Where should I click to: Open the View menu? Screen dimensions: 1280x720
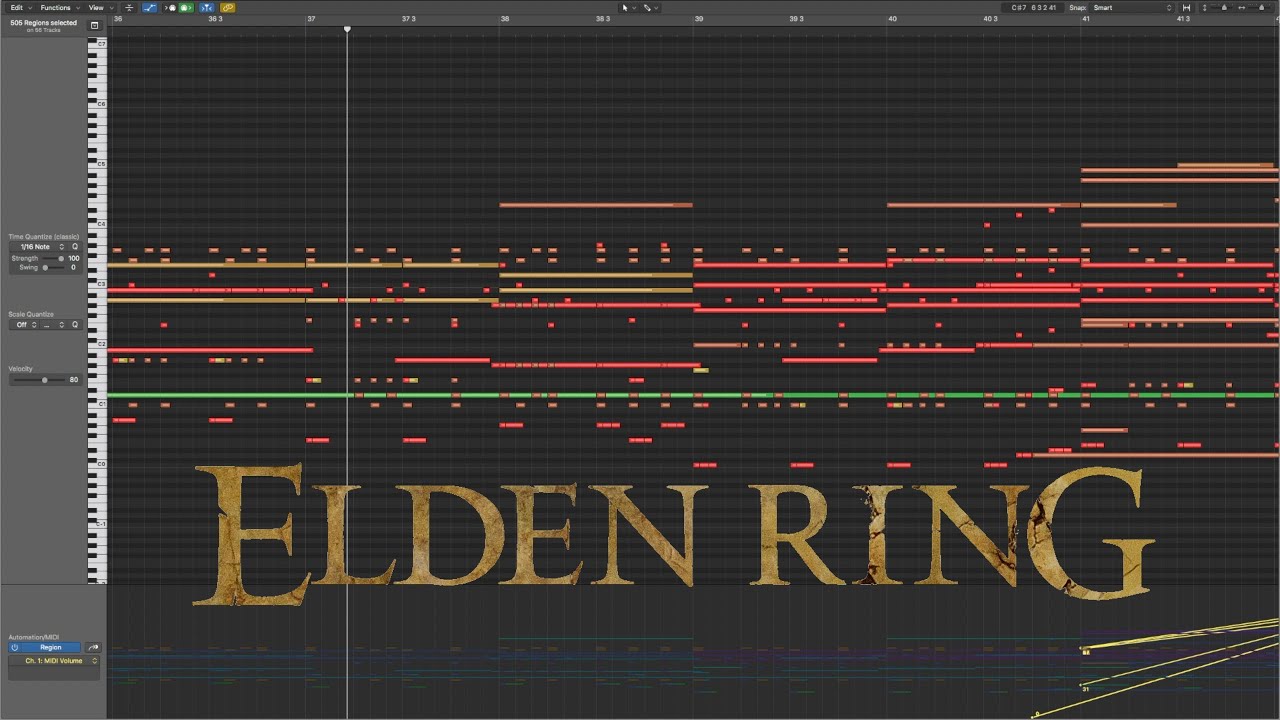[x=100, y=8]
